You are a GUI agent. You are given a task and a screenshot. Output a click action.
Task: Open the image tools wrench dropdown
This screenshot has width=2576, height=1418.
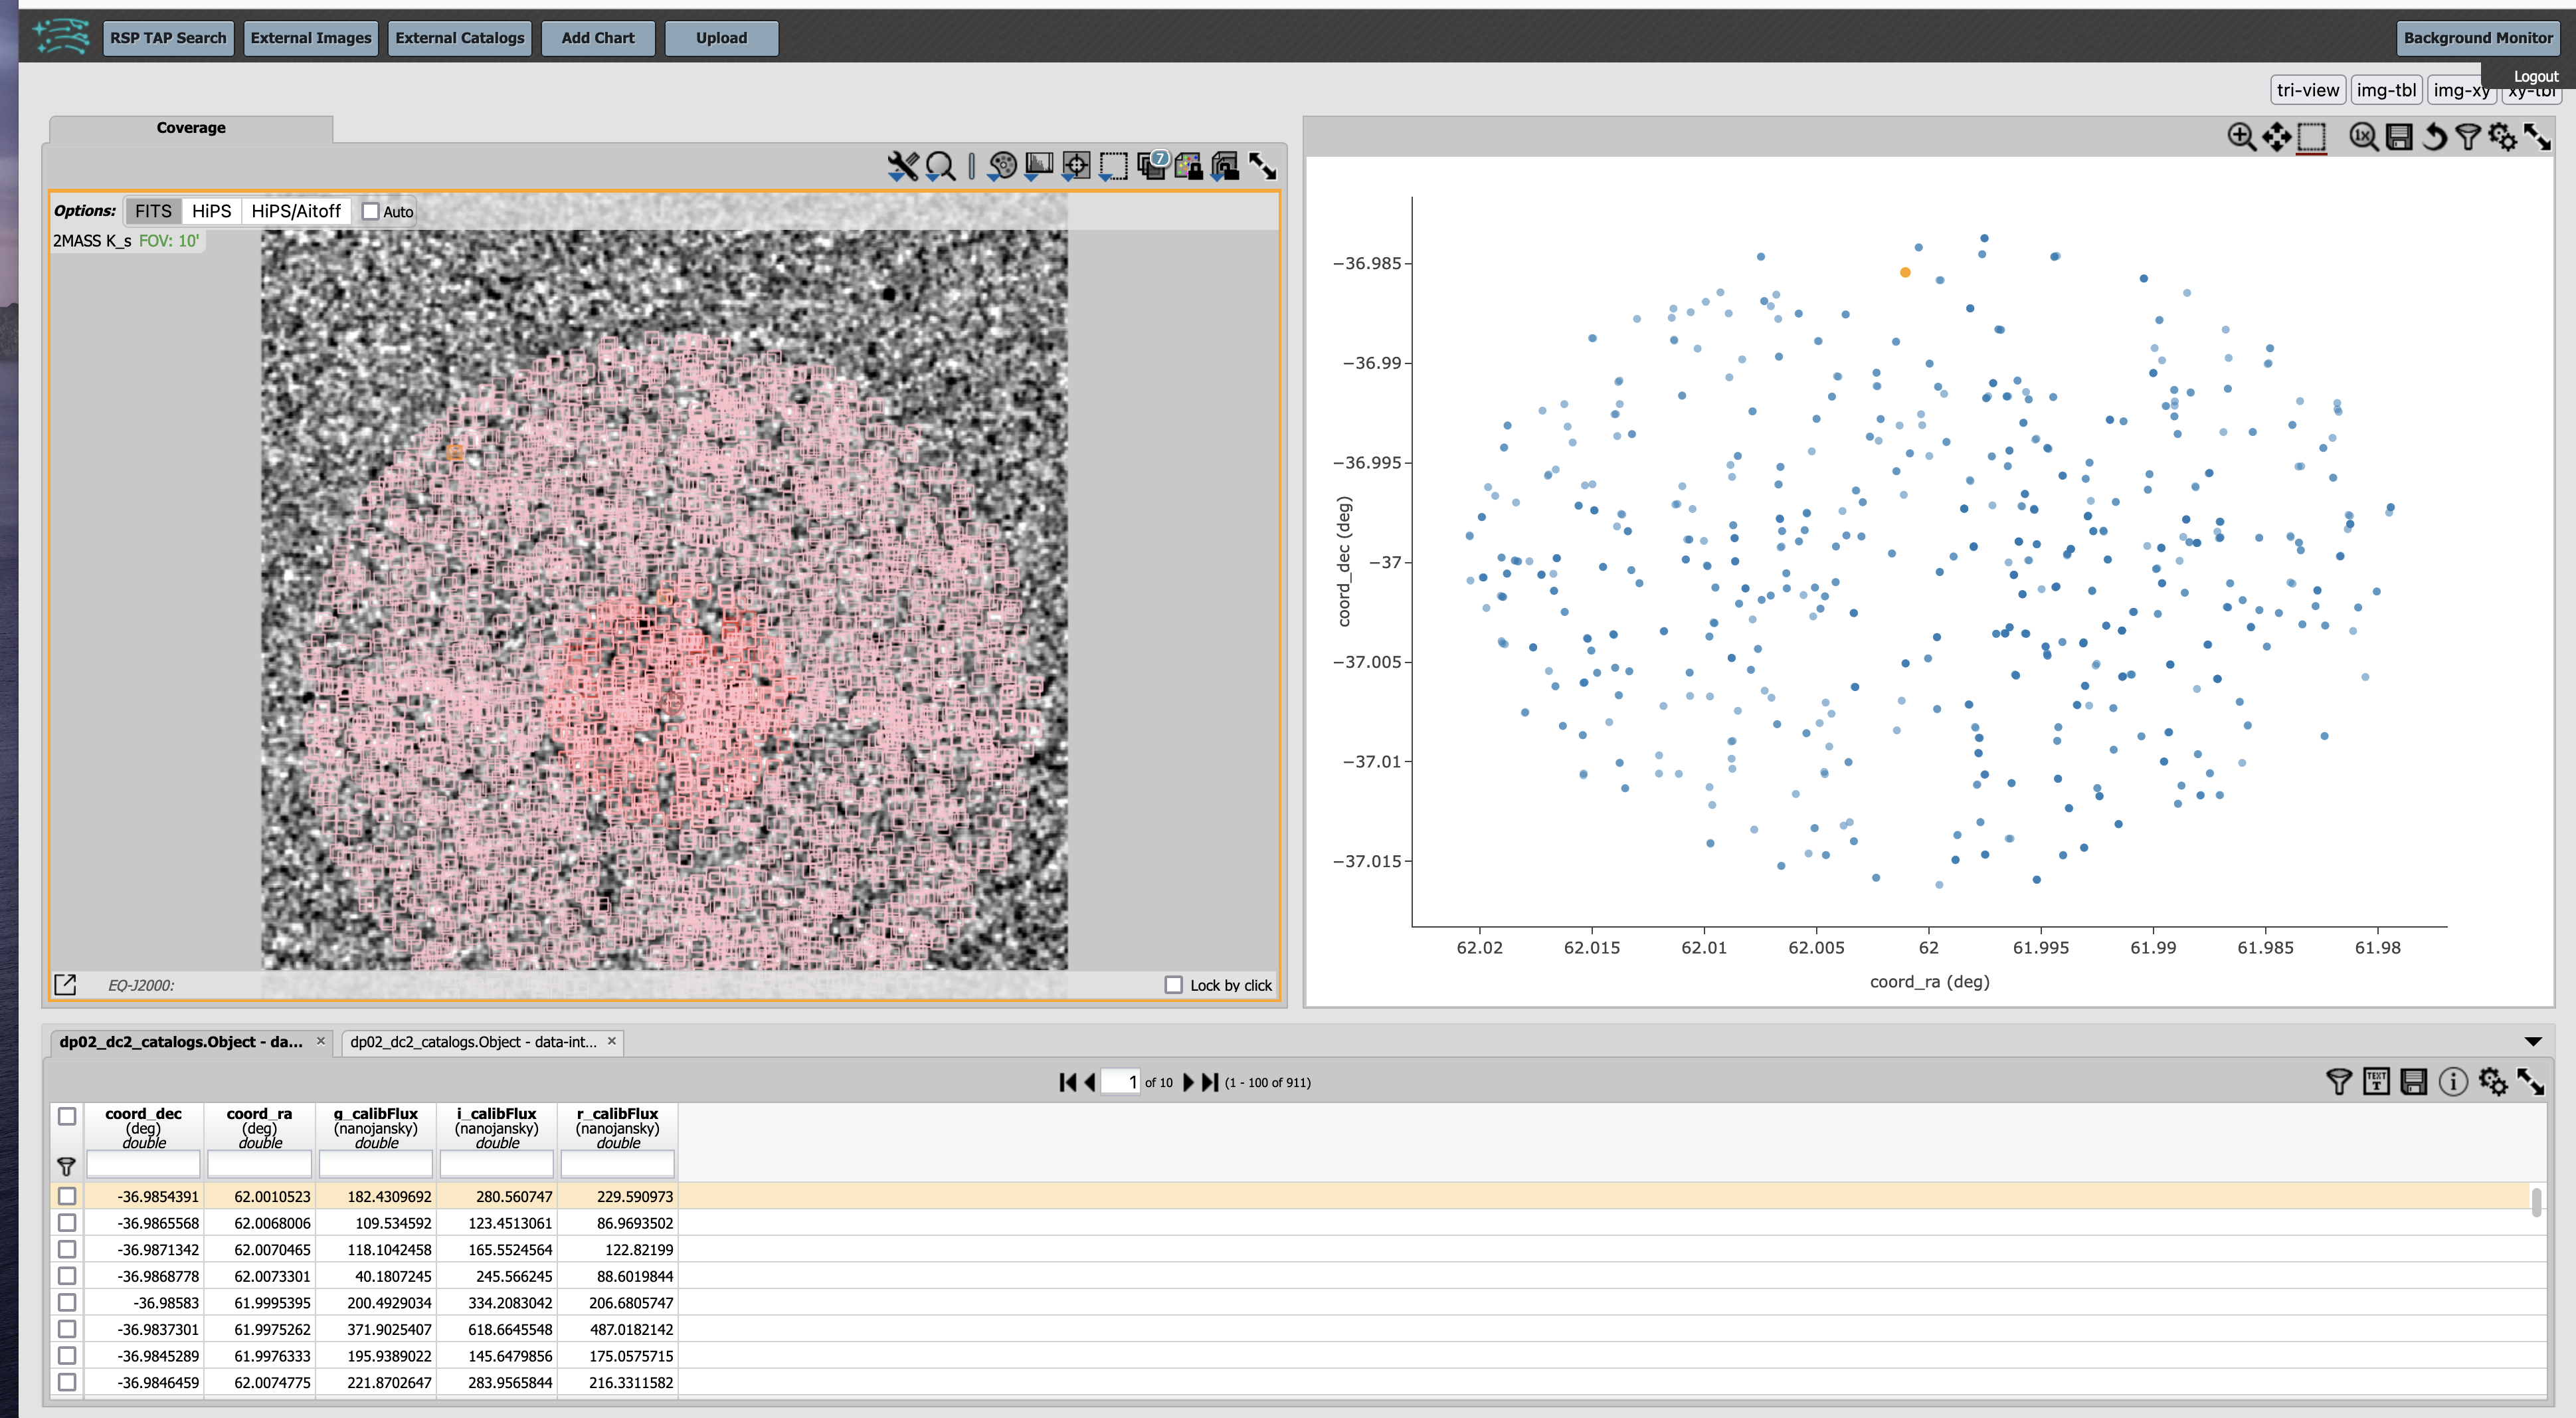902,166
